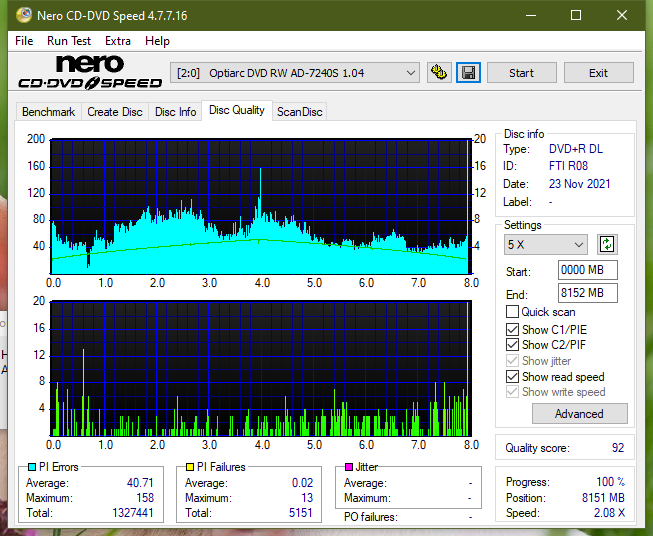Click the disc type DVD+R DL text
This screenshot has width=653, height=536.
(x=576, y=149)
